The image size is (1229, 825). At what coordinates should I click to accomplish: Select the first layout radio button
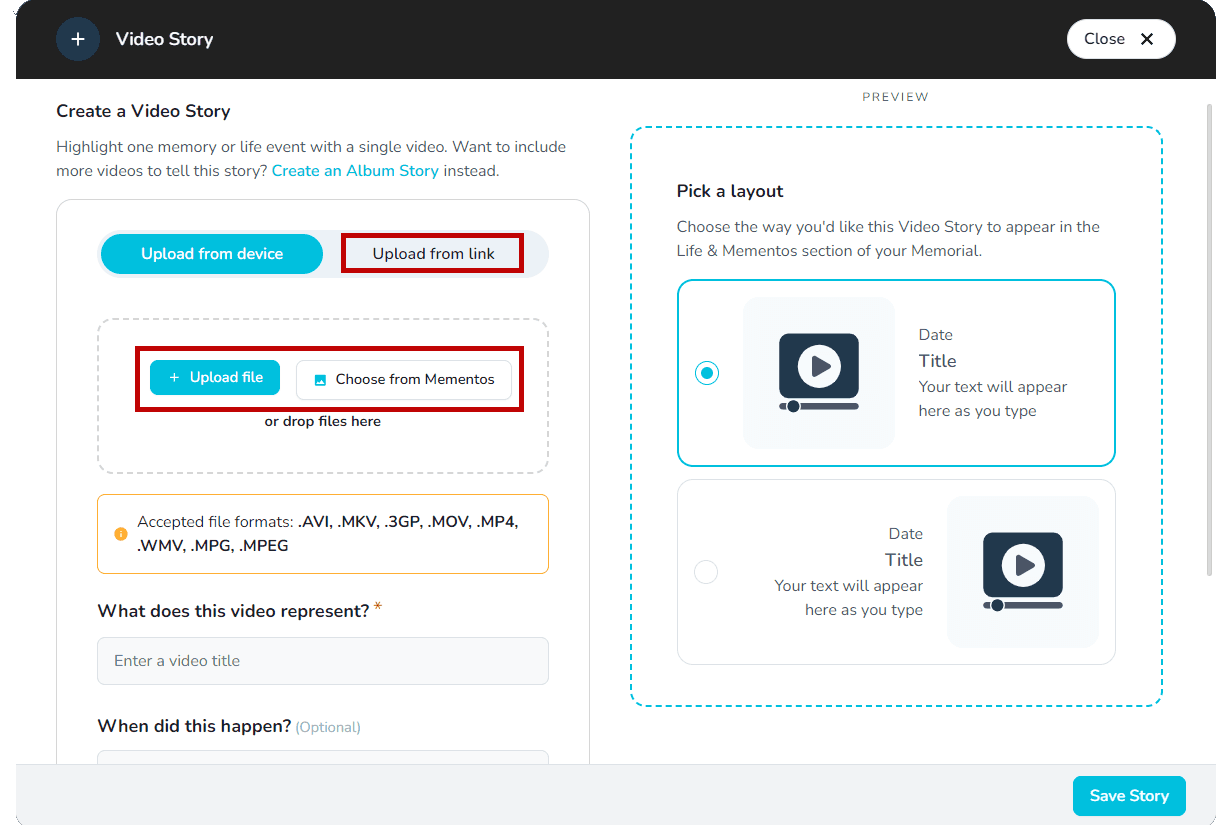tap(707, 372)
